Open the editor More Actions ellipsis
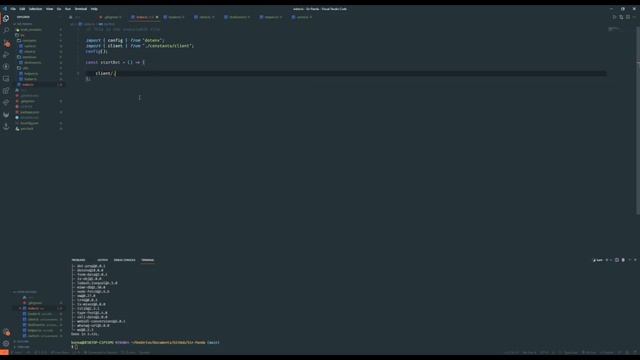This screenshot has height=360, width=640. click(634, 17)
